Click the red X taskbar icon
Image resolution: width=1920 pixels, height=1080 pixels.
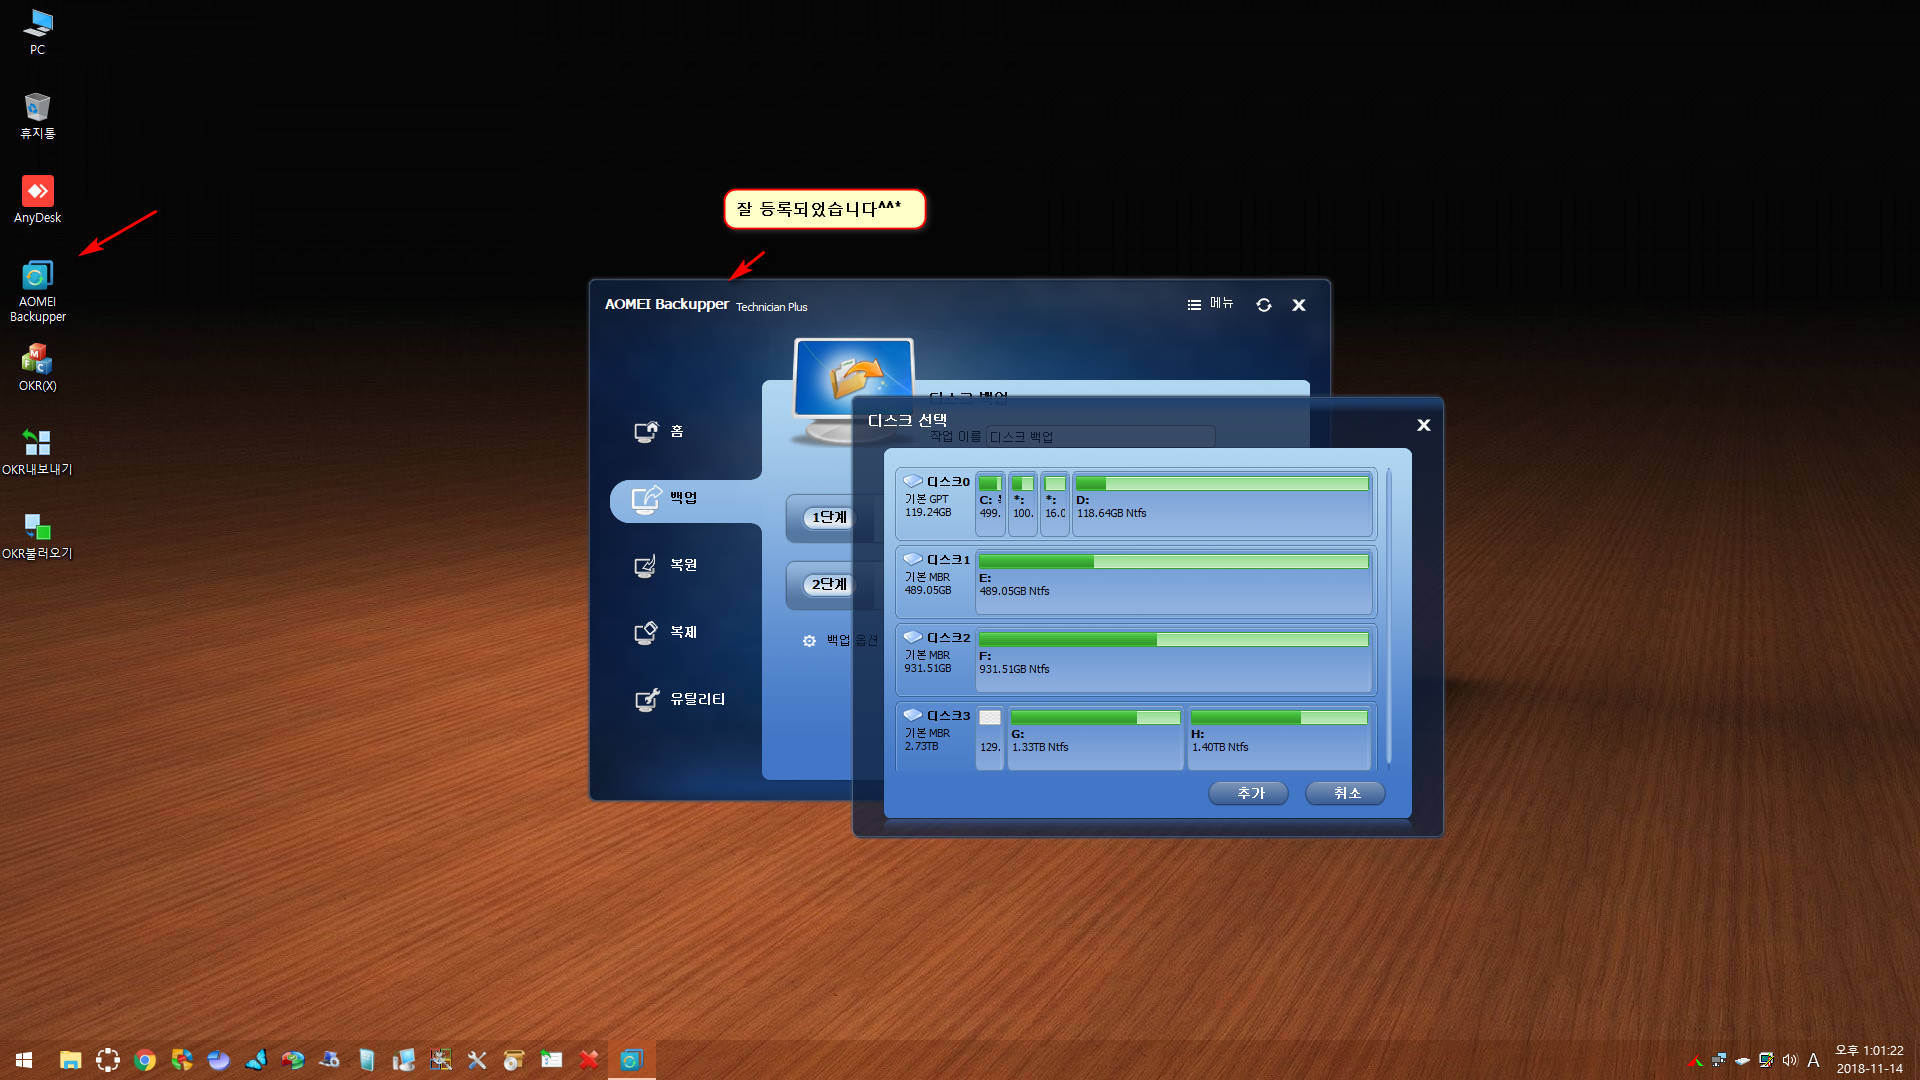[589, 1060]
